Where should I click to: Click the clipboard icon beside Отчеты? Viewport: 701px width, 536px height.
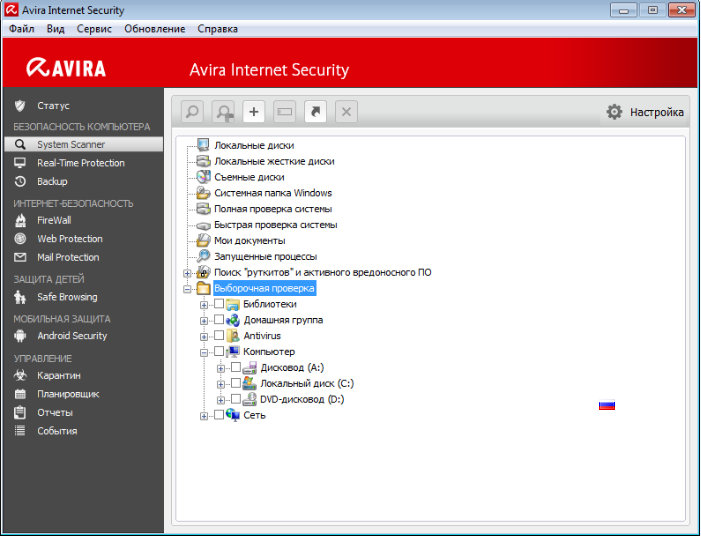[x=20, y=412]
